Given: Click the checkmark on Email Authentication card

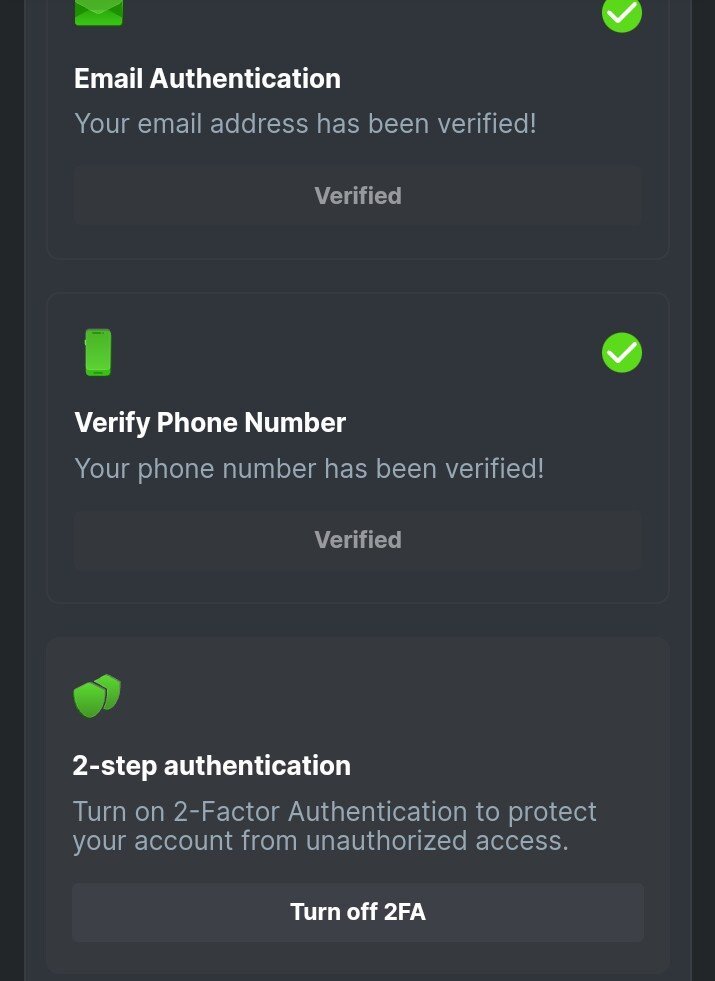Looking at the screenshot, I should tap(621, 13).
